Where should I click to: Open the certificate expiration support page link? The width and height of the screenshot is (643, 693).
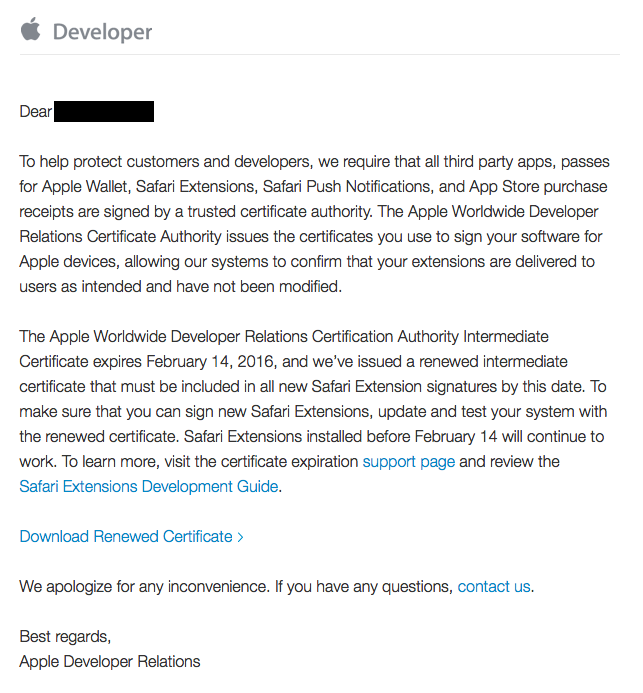pos(409,461)
